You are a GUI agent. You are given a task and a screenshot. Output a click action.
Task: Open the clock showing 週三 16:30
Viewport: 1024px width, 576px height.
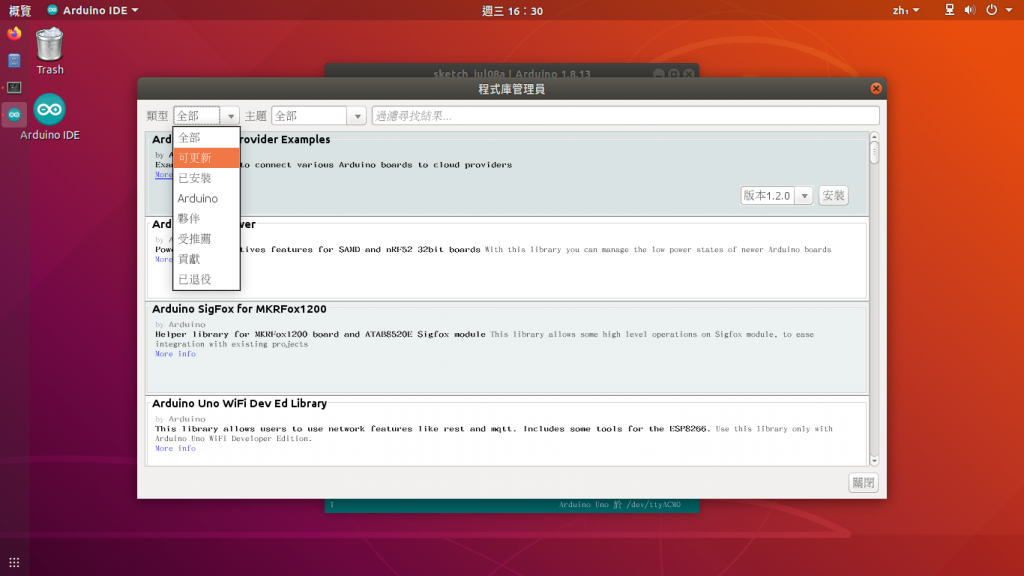(x=512, y=10)
